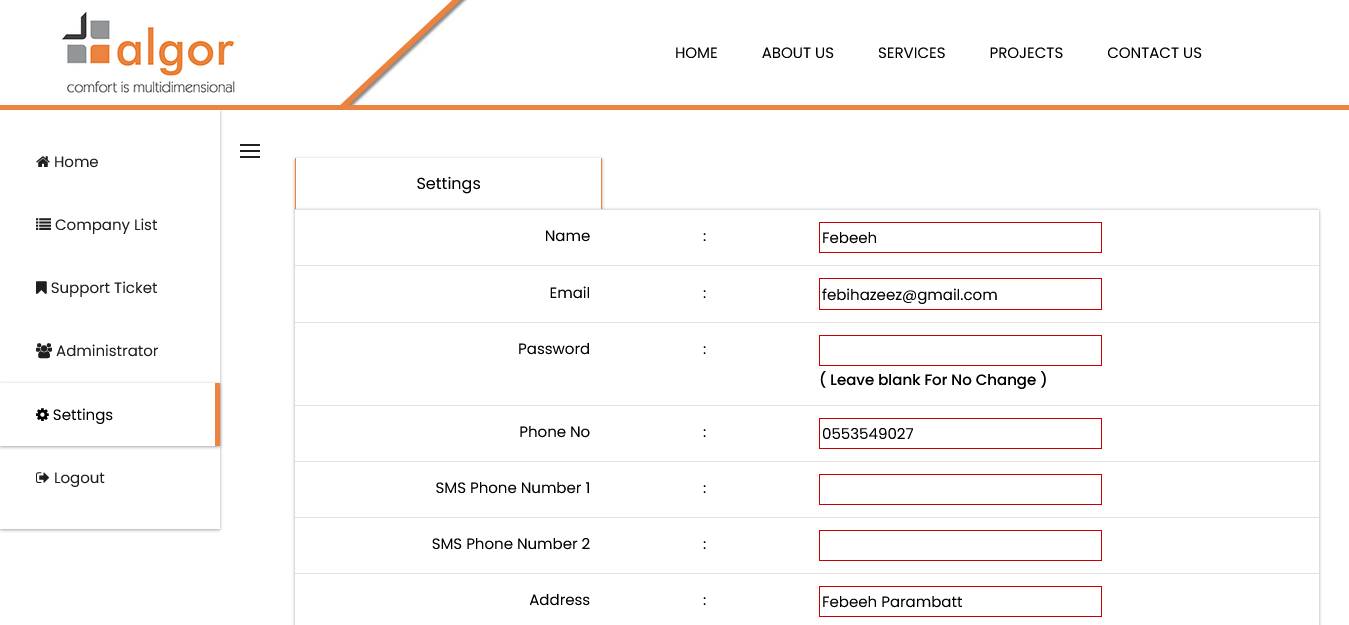
Task: Click the SMS Phone Number 1 field
Action: [x=960, y=490]
